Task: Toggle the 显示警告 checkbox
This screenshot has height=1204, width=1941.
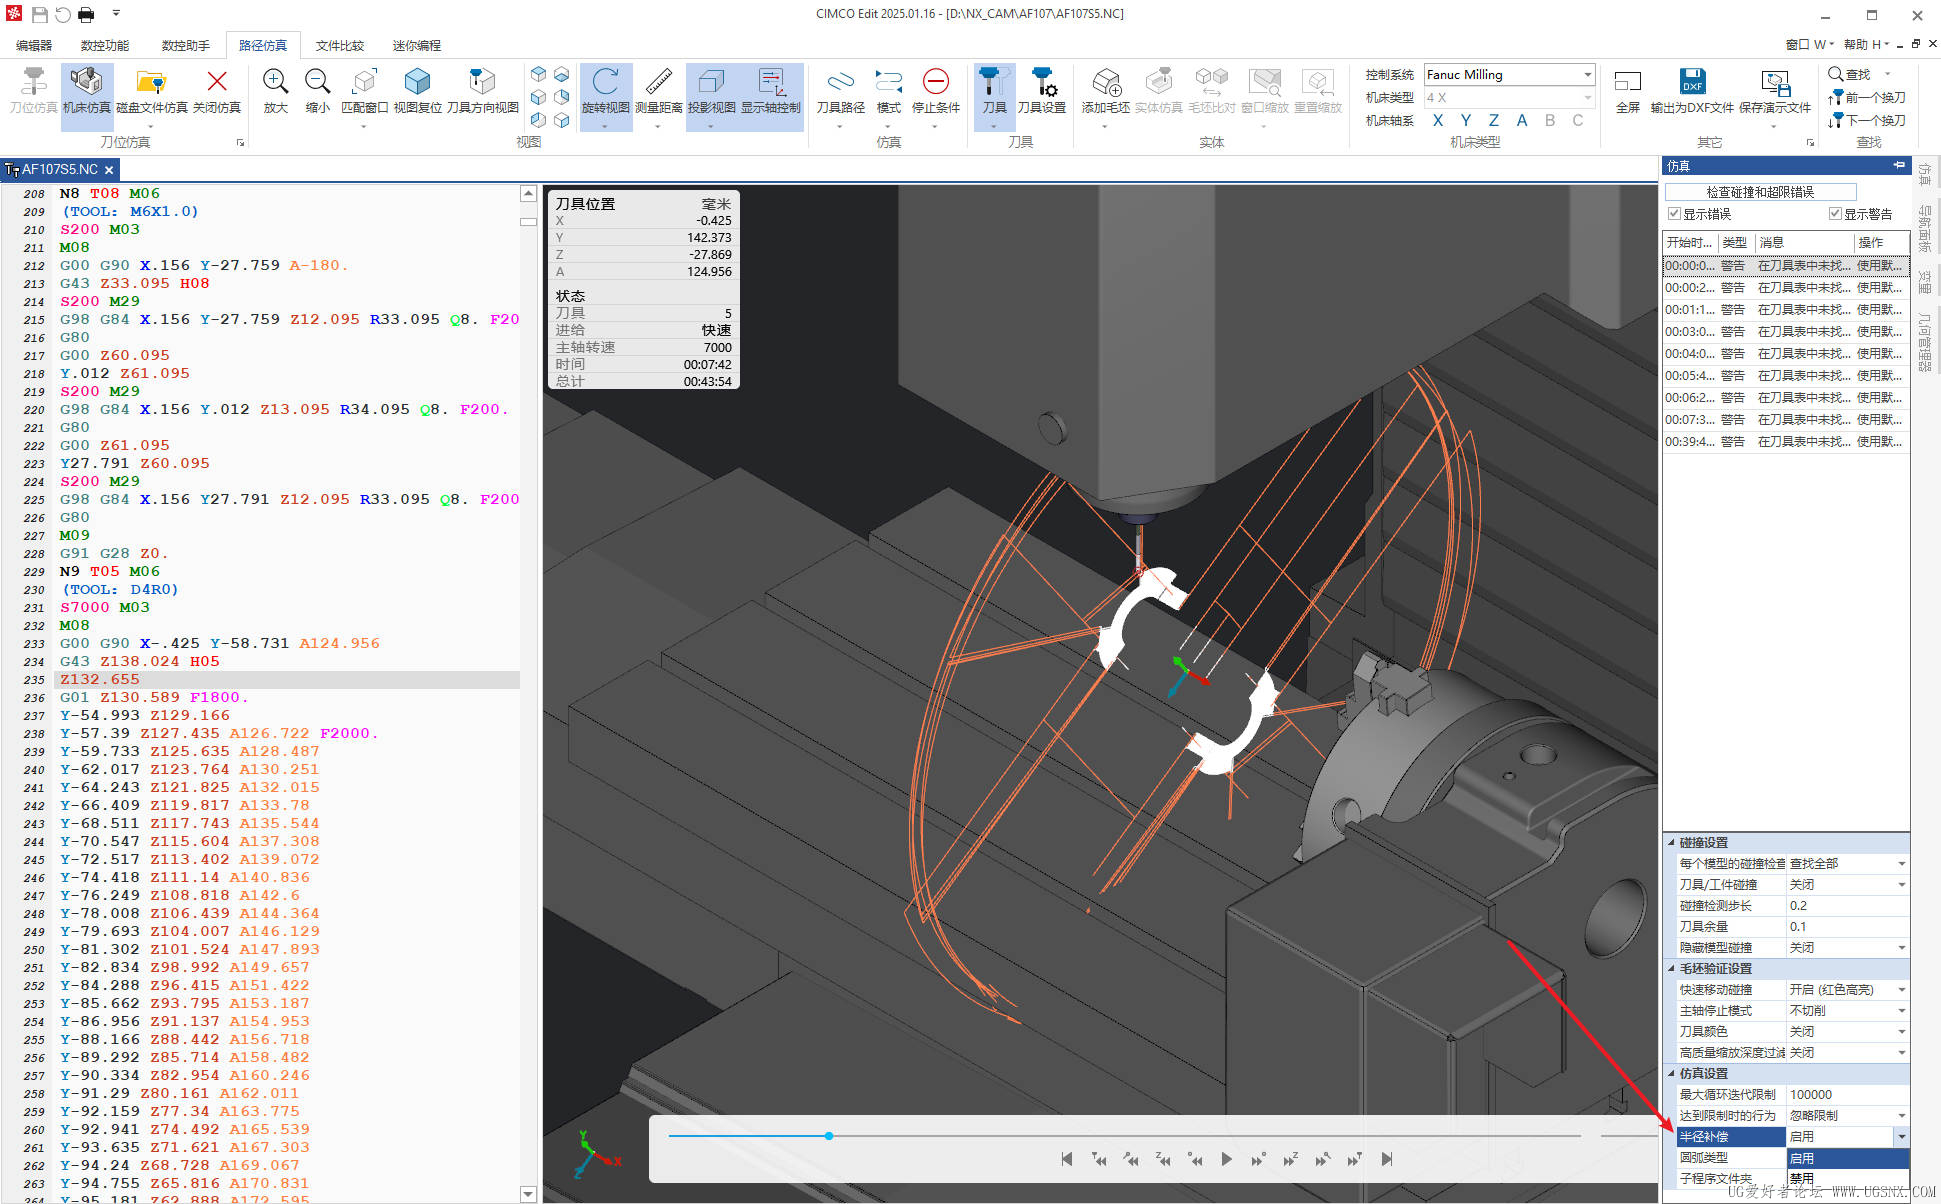Action: click(1835, 214)
